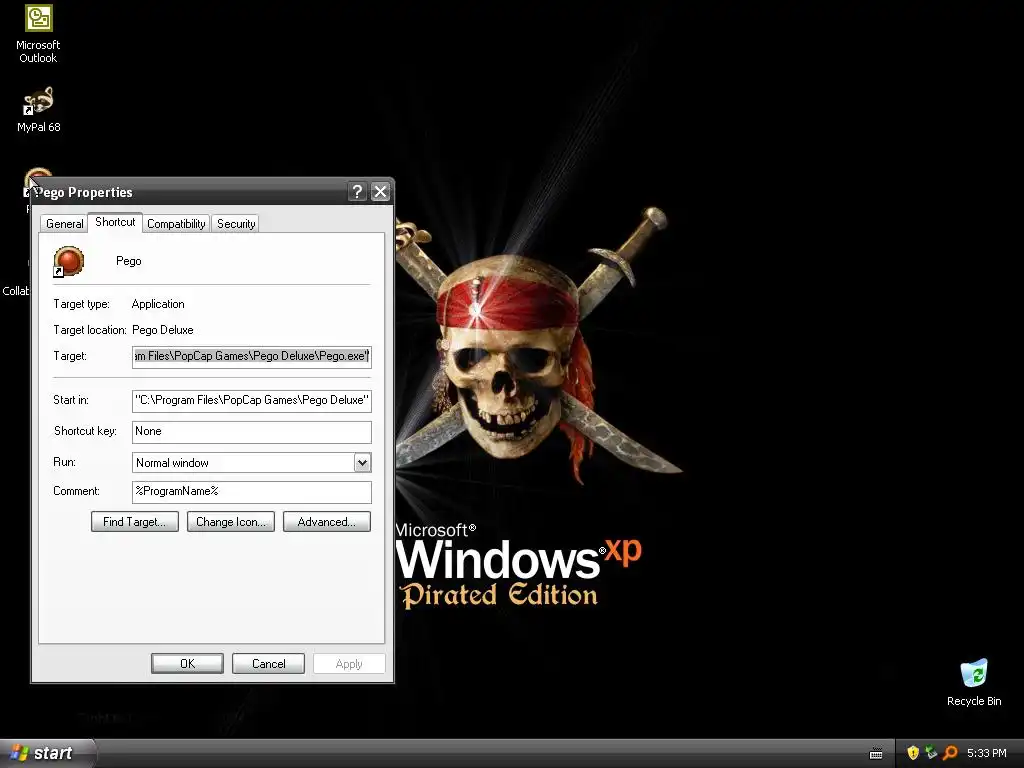Click the Start in input field

[x=251, y=400]
